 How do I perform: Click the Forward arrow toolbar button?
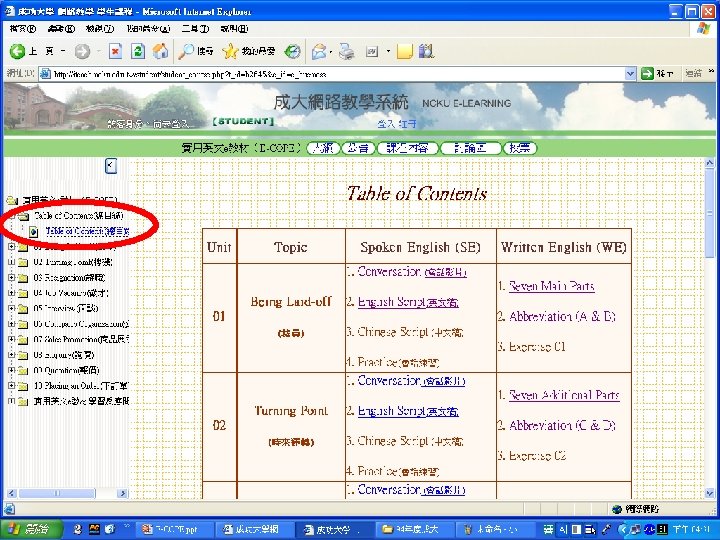click(82, 51)
